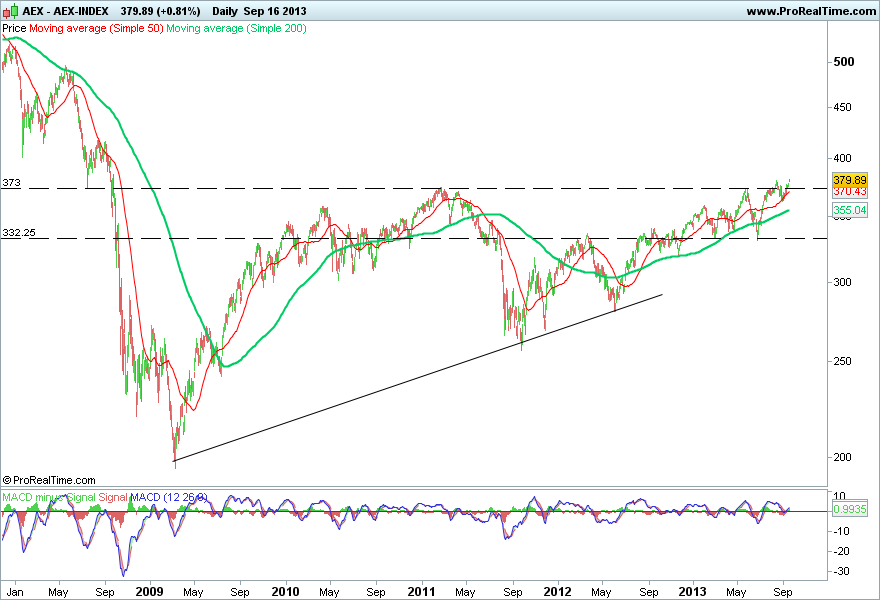Click the AEX - AEX-INDEX chart title
Screen dimensions: 880x600
click(65, 11)
